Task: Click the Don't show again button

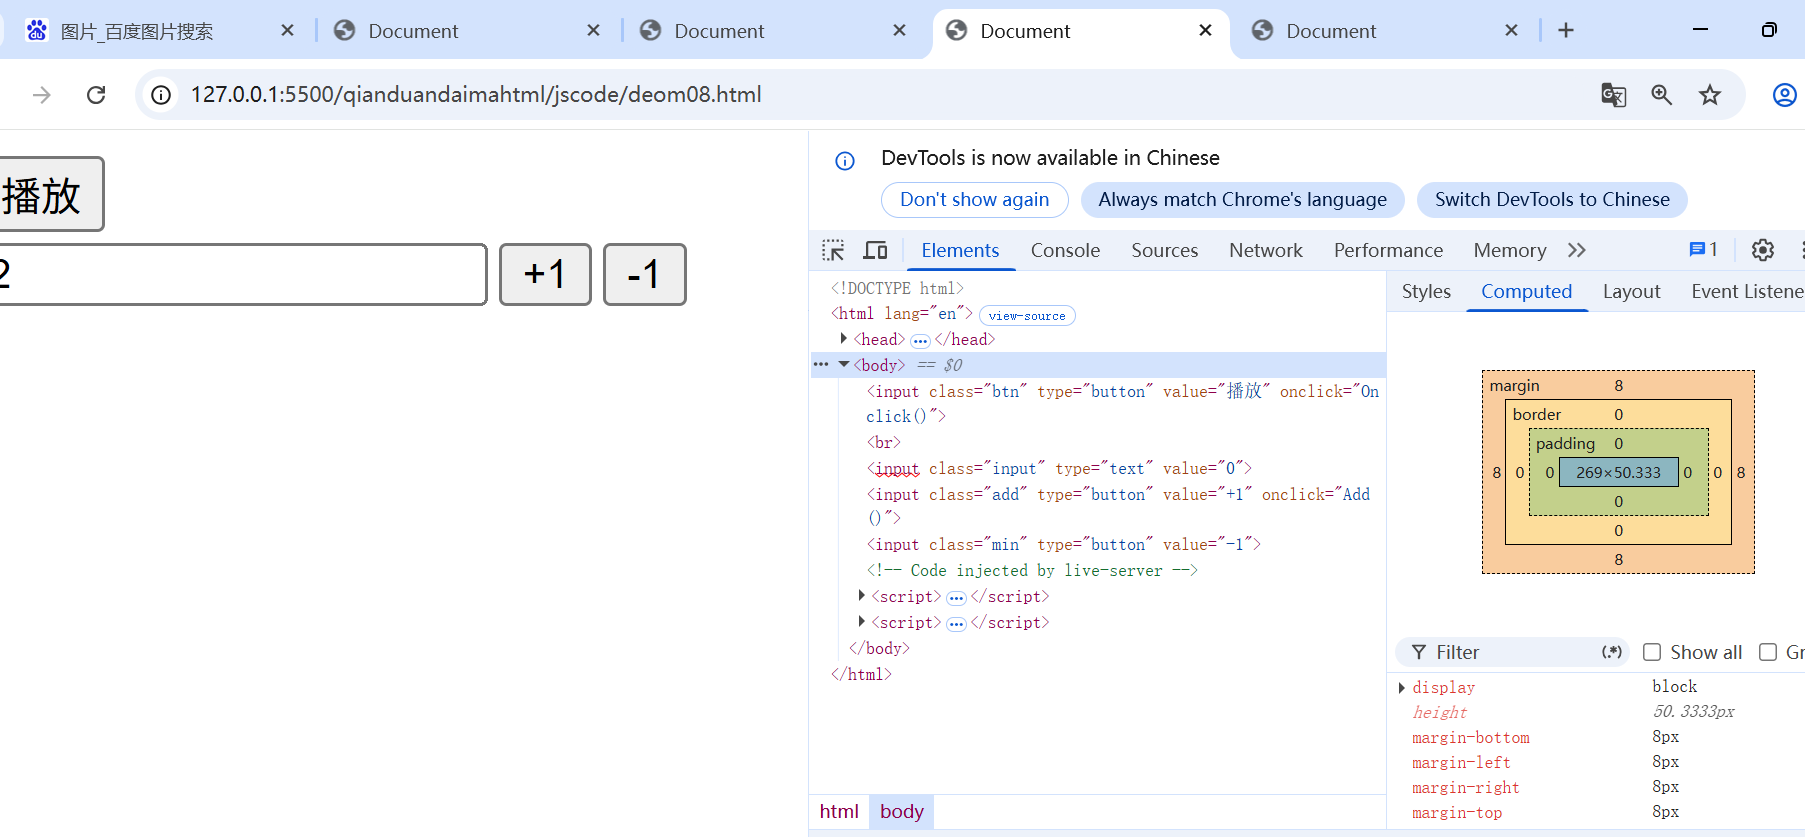Action: [975, 200]
